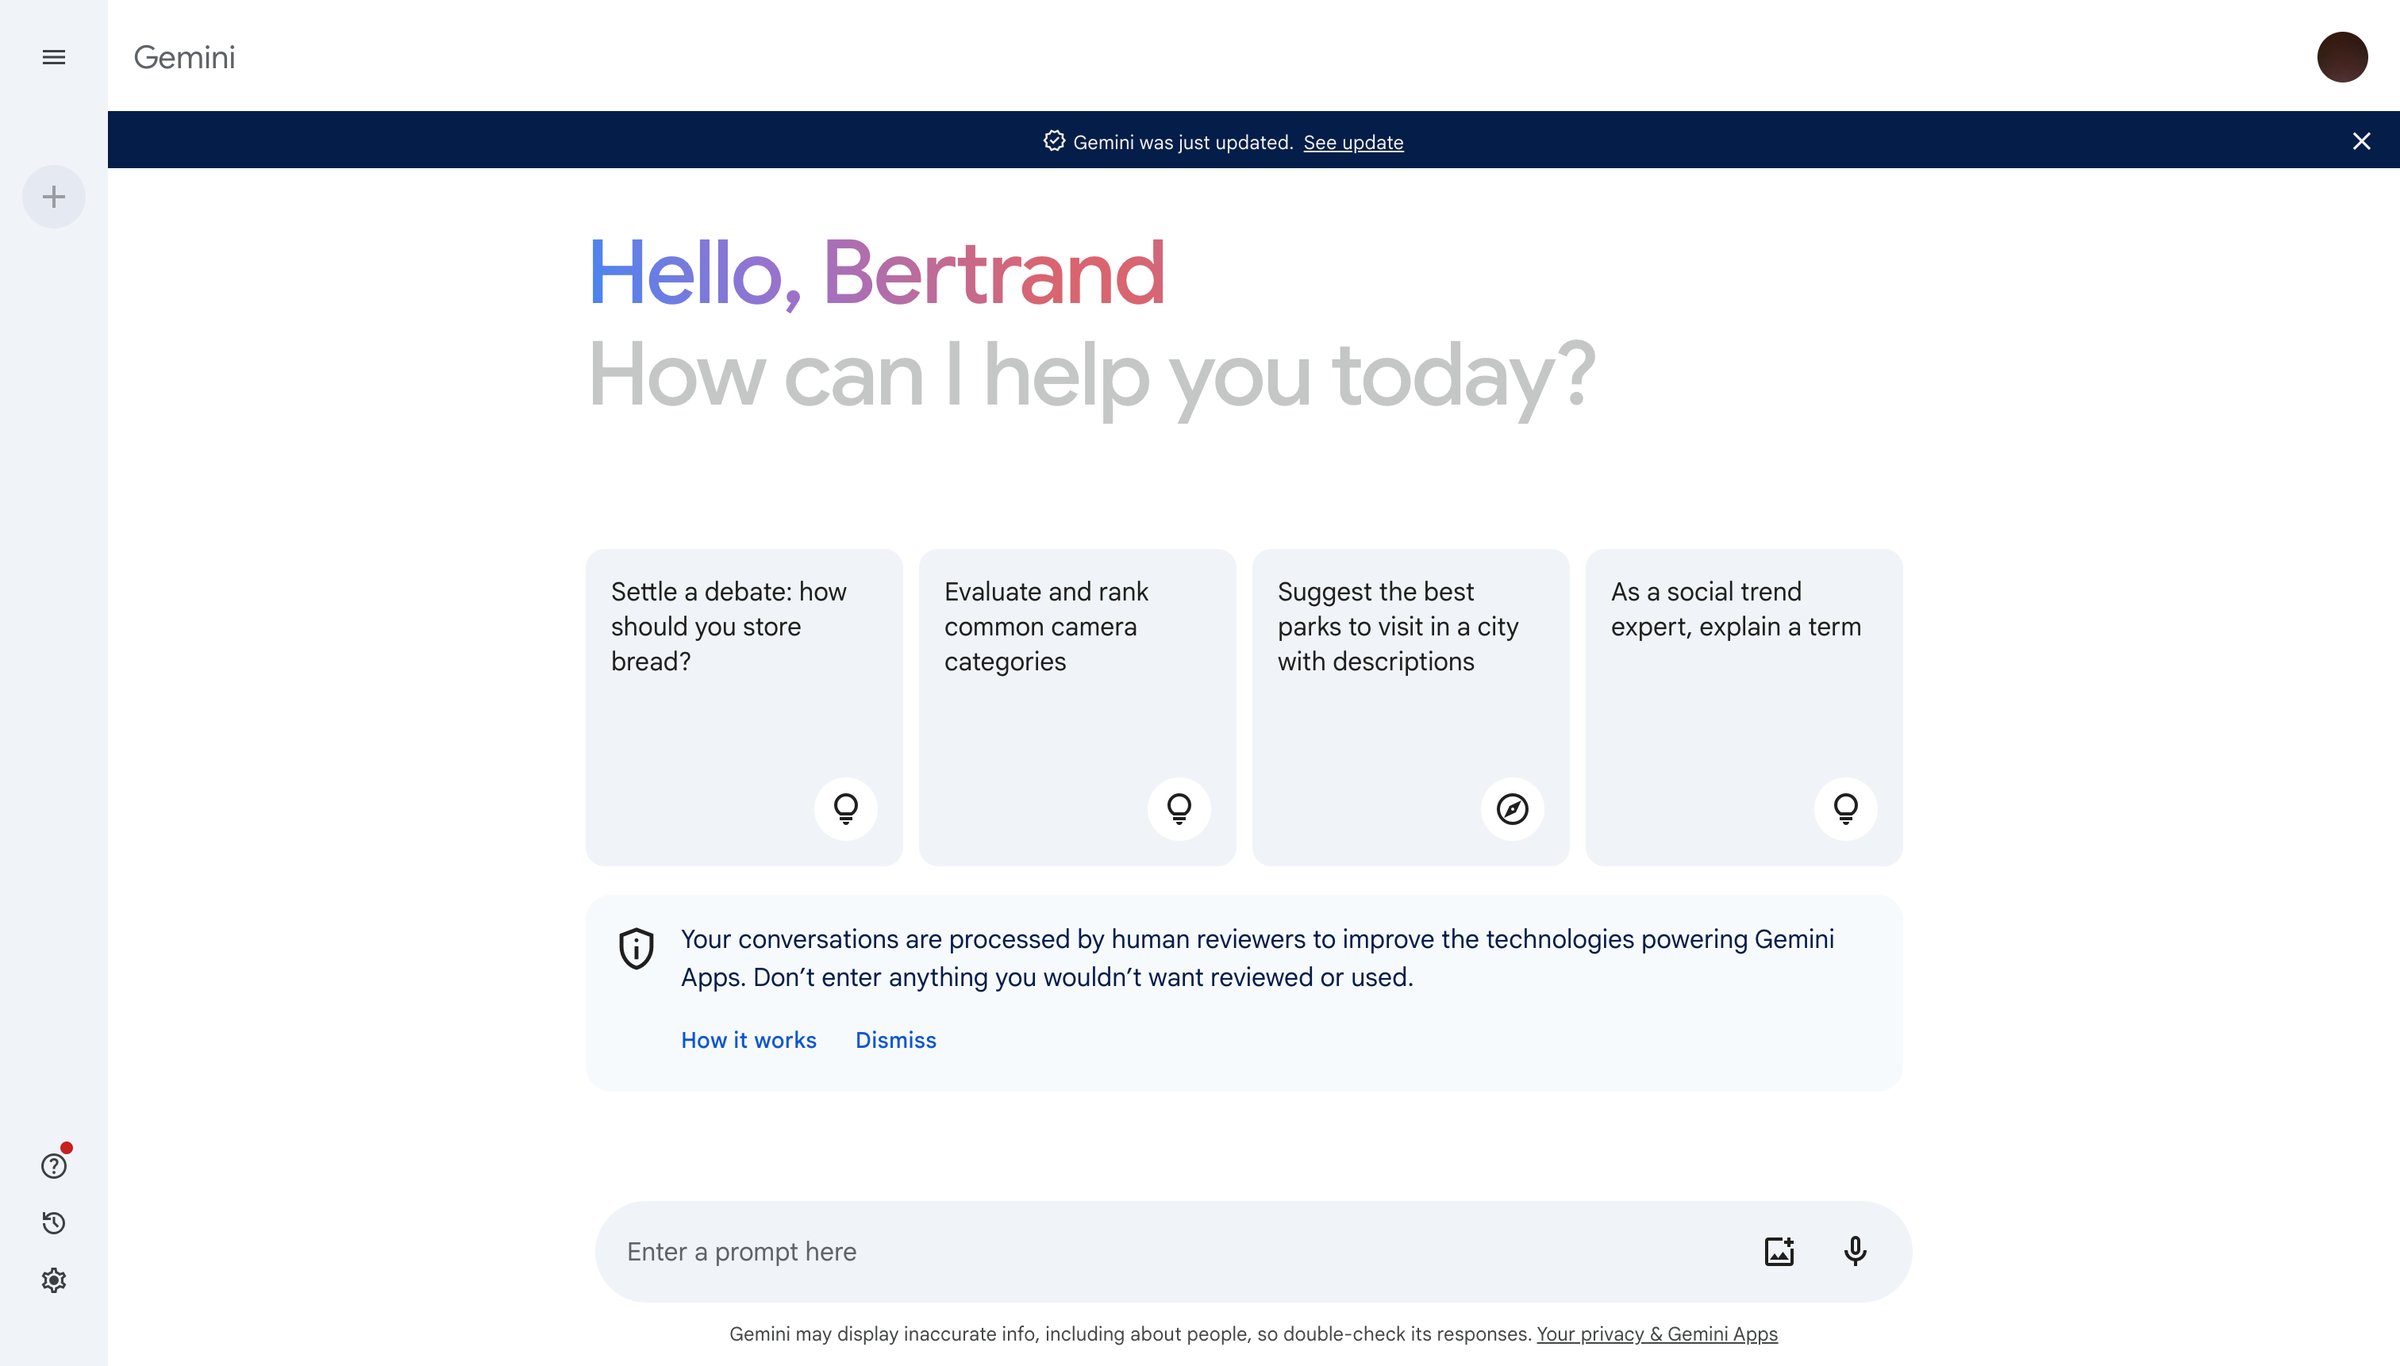The image size is (2400, 1366).
Task: Click the lightbulb icon on bread card
Action: tap(846, 808)
